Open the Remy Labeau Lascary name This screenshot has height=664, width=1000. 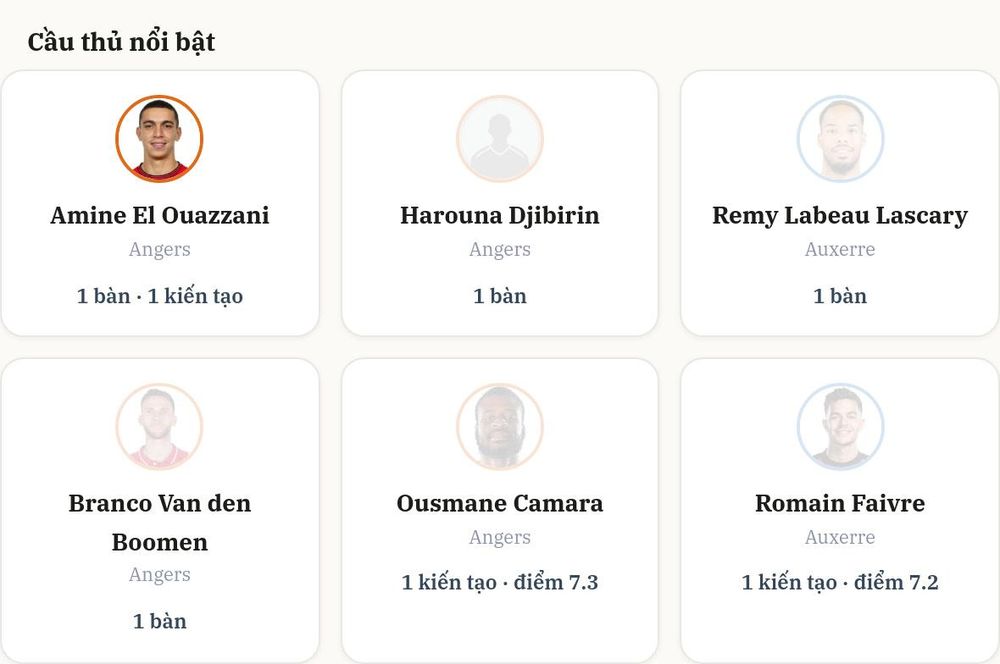pyautogui.click(x=840, y=216)
